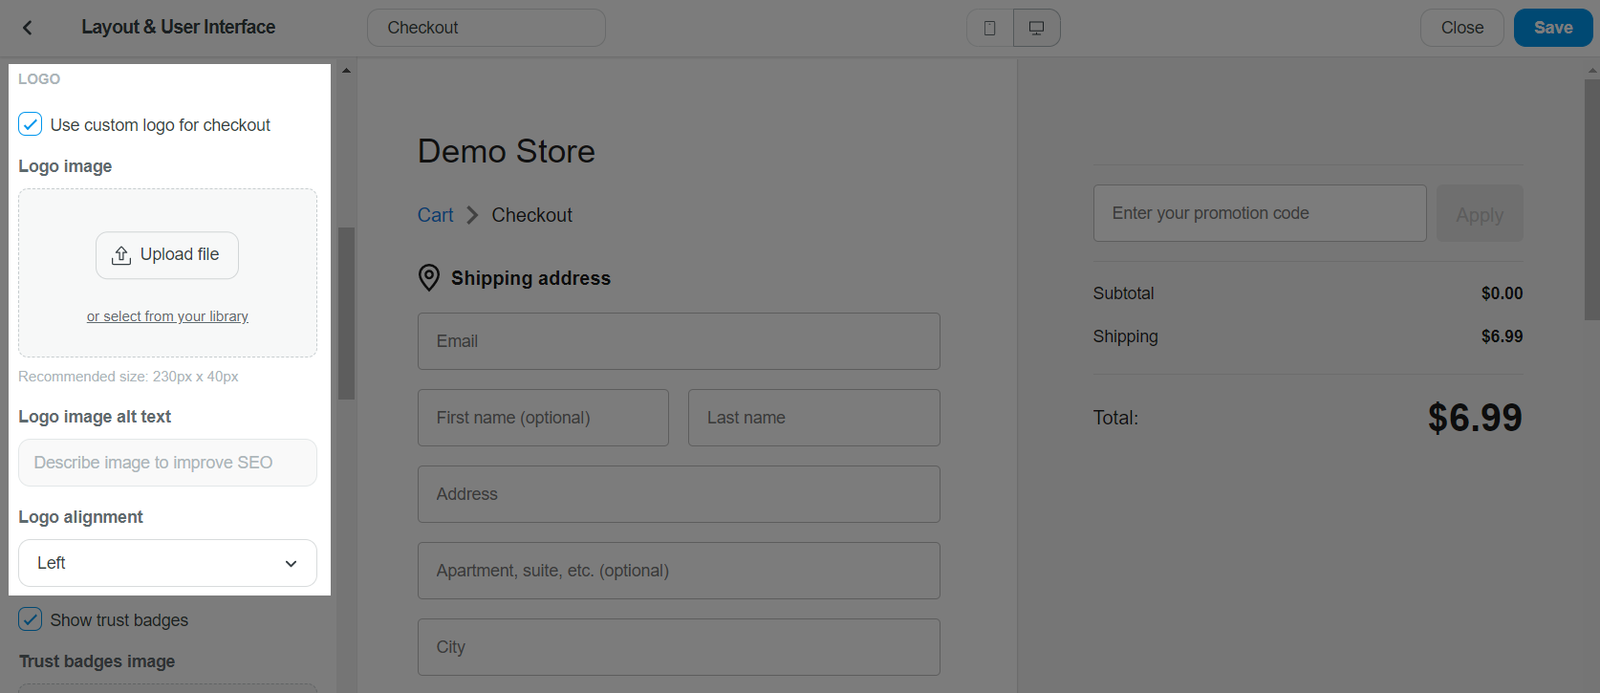The width and height of the screenshot is (1600, 693).
Task: Click or select from your library link
Action: [167, 316]
